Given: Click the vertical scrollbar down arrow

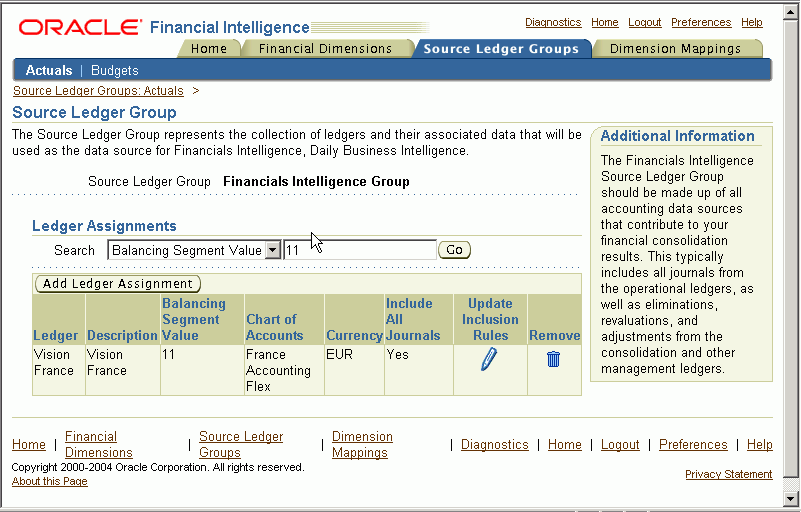Looking at the screenshot, I should (x=790, y=498).
